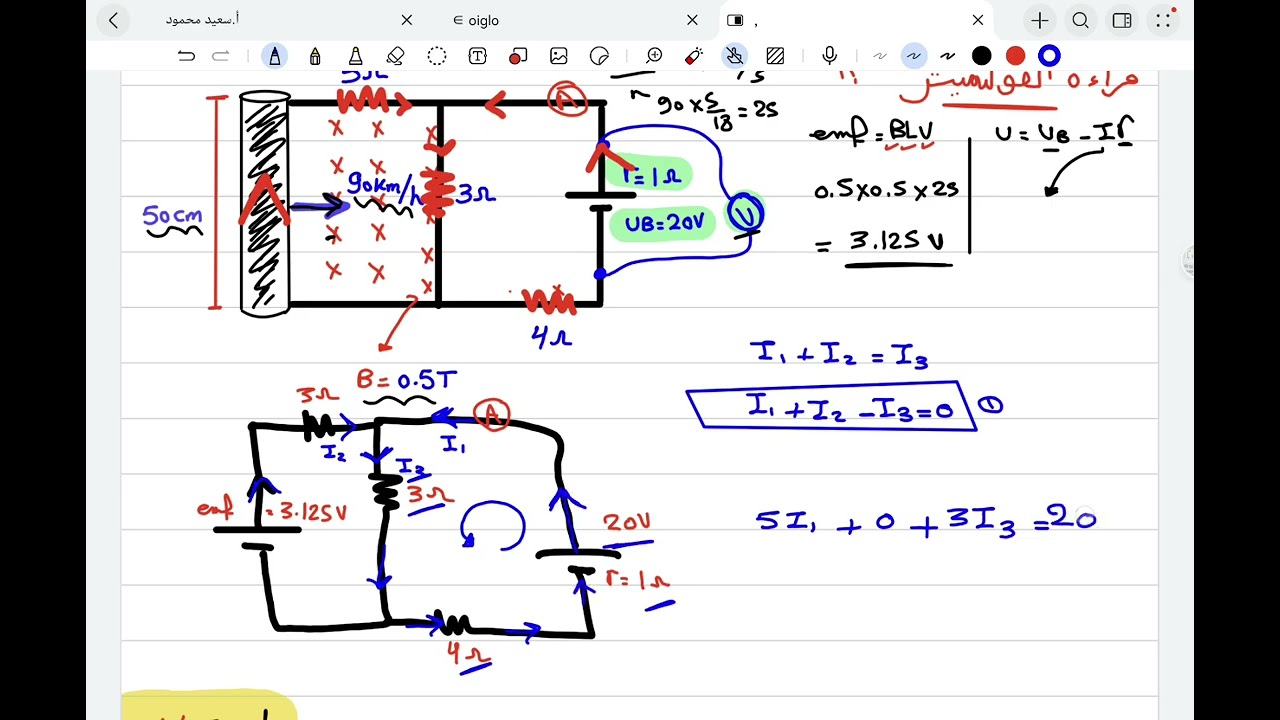1280x720 pixels.
Task: Select the Highlighter tool
Action: [x=355, y=56]
